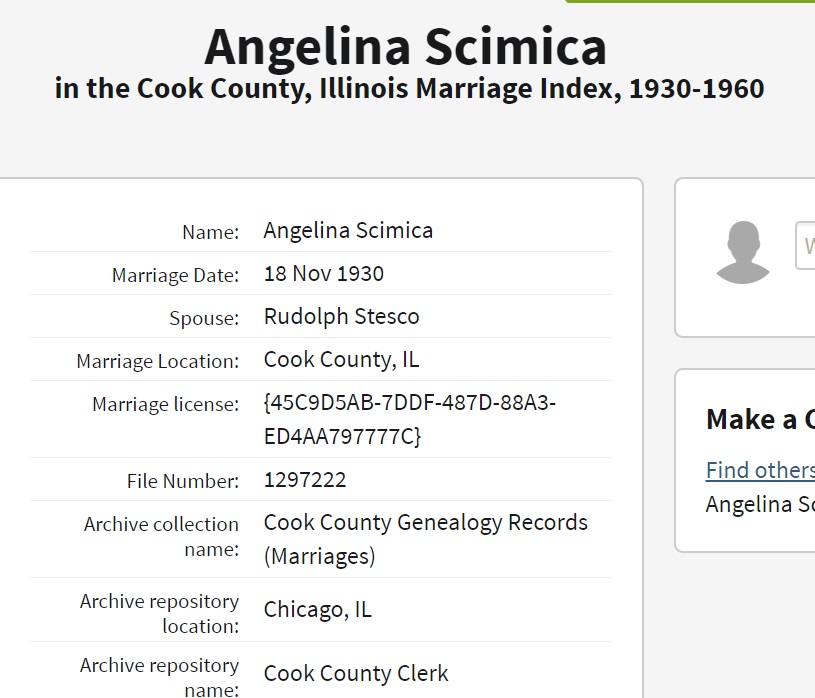Click the gray person silhouette avatar
The height and width of the screenshot is (698, 815).
[x=743, y=252]
